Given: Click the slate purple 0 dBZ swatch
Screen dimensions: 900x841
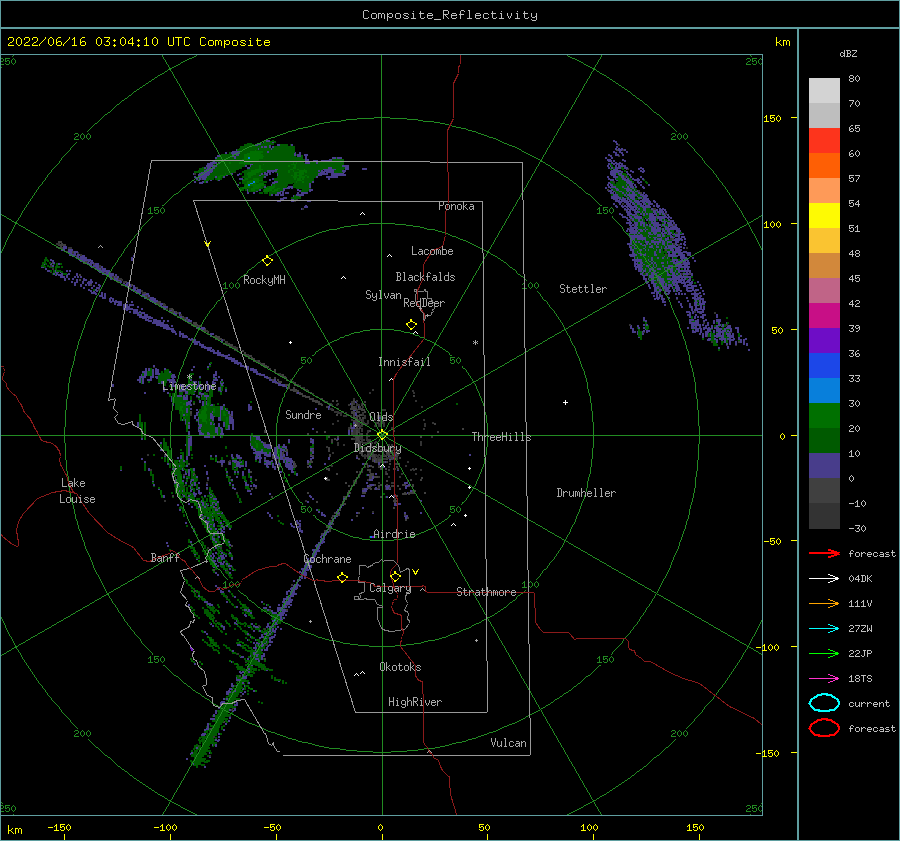Looking at the screenshot, I should pyautogui.click(x=824, y=466).
